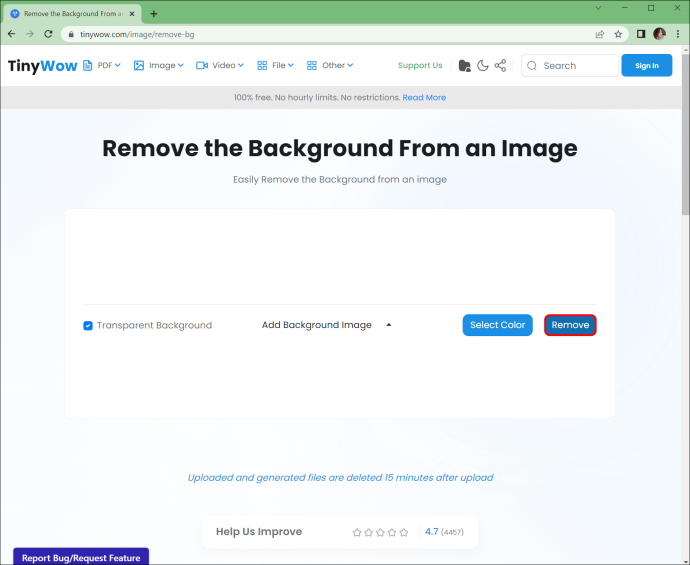Open the Select Color picker
The width and height of the screenshot is (690, 565).
[497, 325]
